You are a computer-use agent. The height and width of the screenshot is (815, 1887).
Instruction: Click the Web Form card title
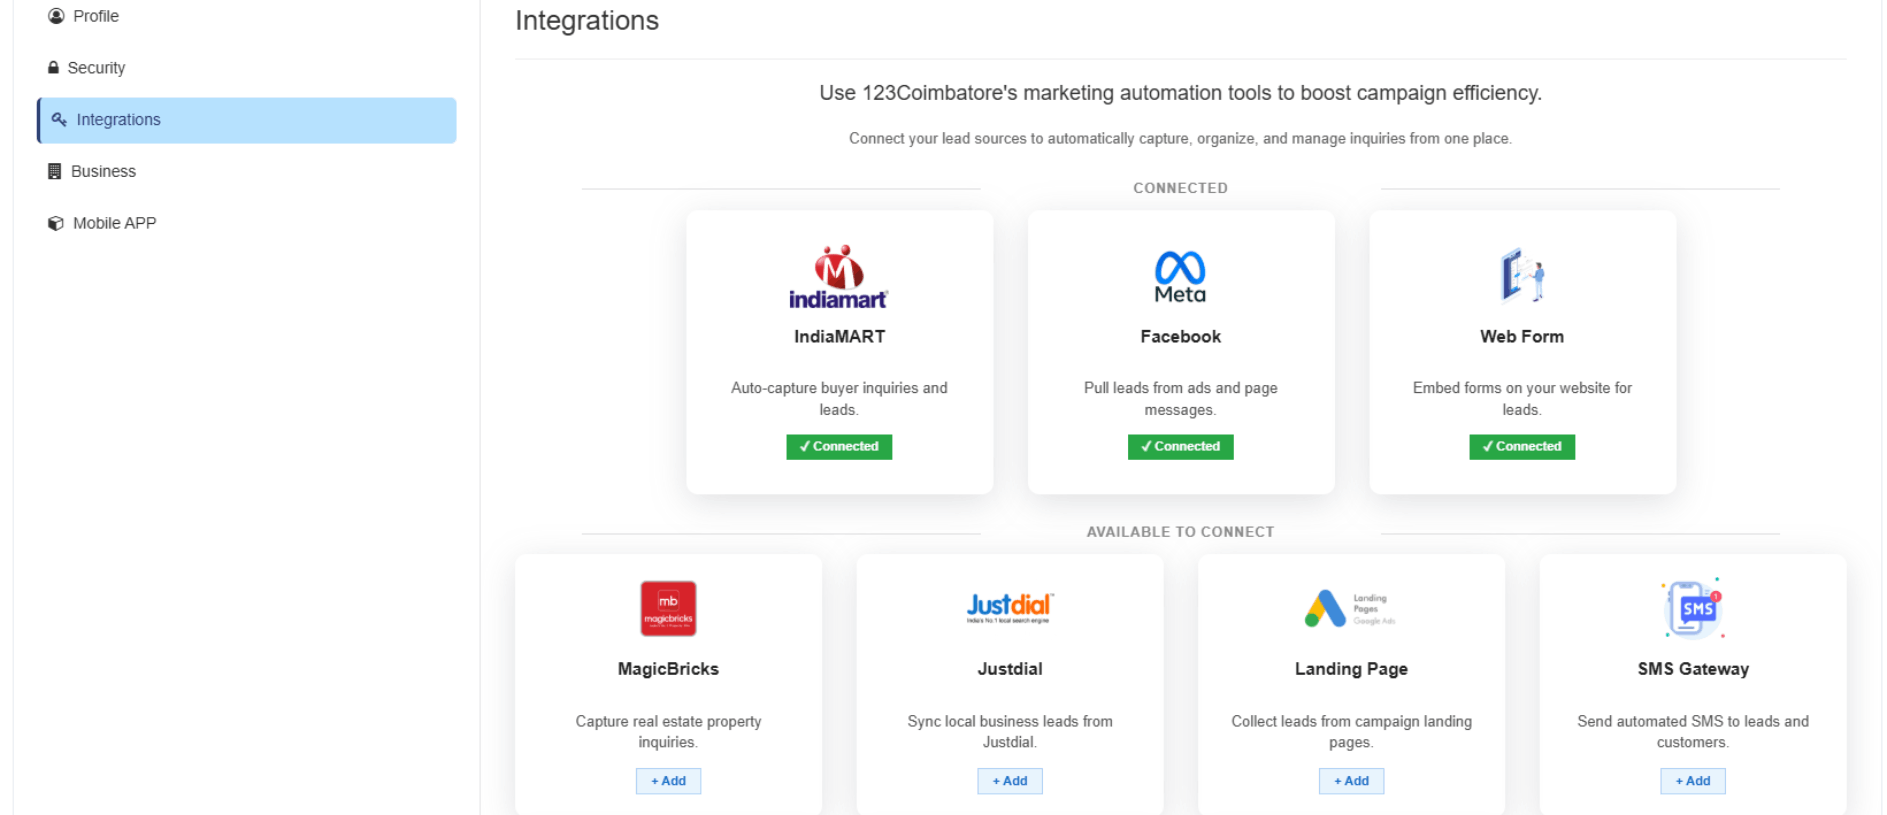point(1522,337)
